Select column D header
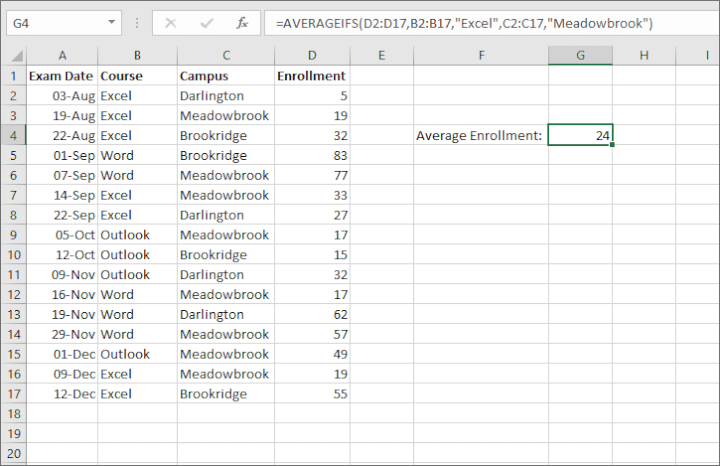This screenshot has width=720, height=466. click(312, 55)
